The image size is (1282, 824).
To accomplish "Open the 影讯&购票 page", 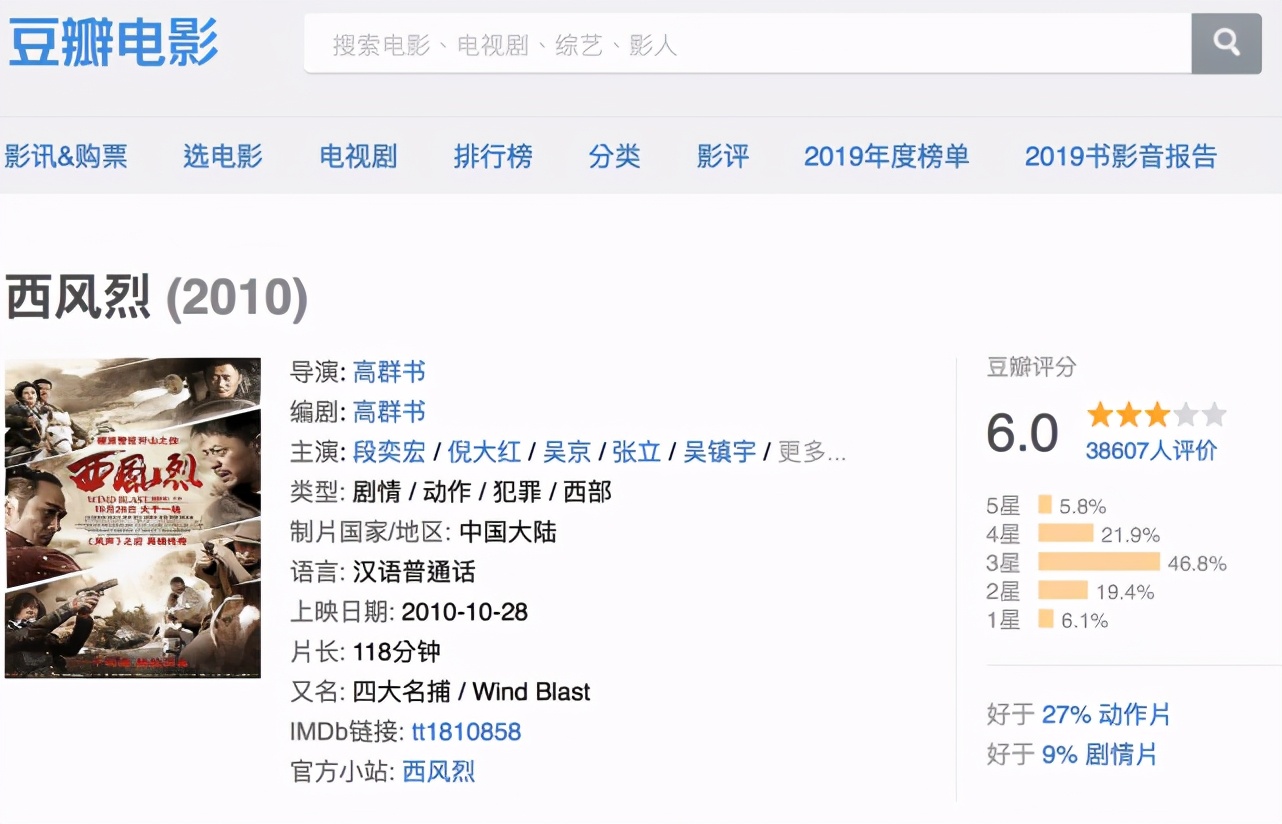I will pyautogui.click(x=67, y=156).
